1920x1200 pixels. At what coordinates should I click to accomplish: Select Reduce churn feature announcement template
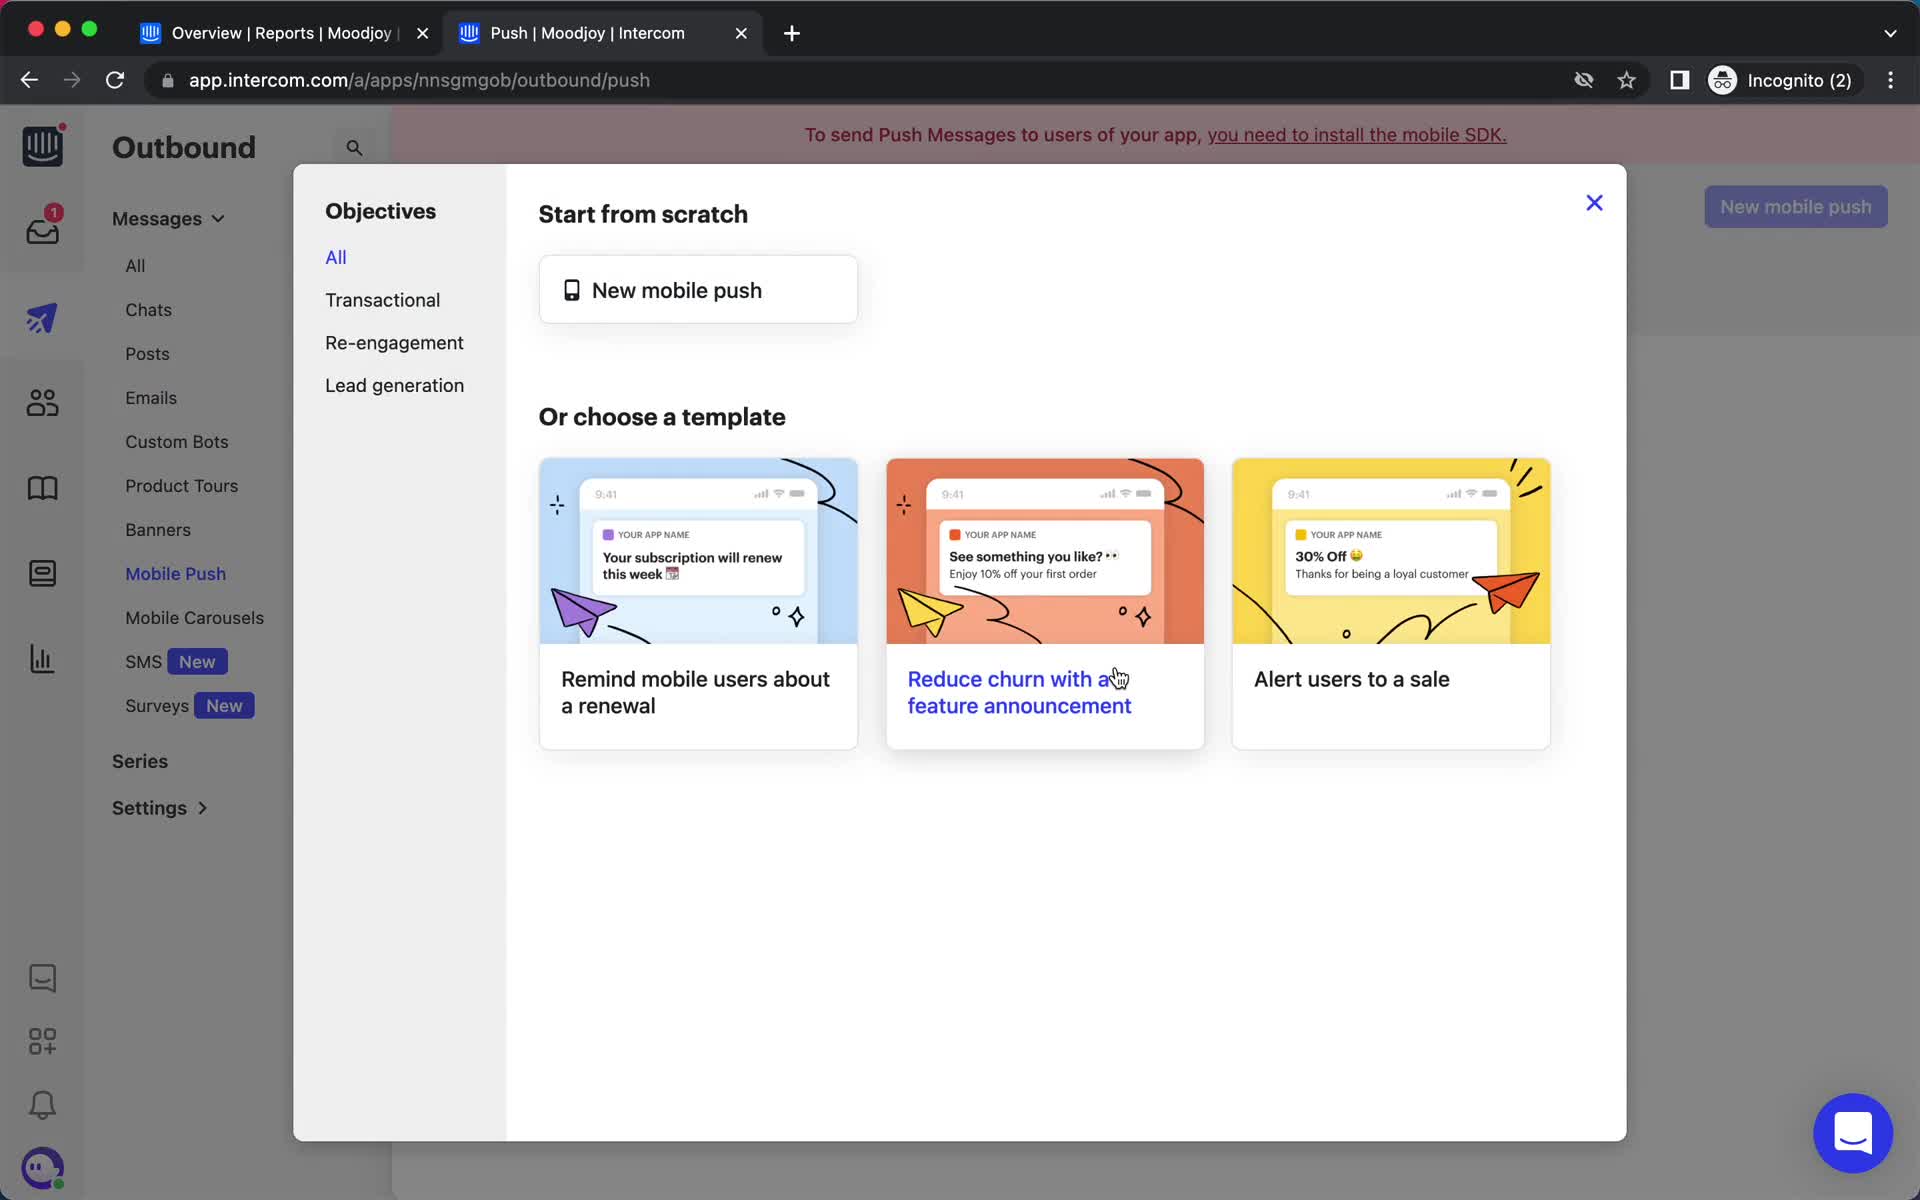tap(1044, 603)
